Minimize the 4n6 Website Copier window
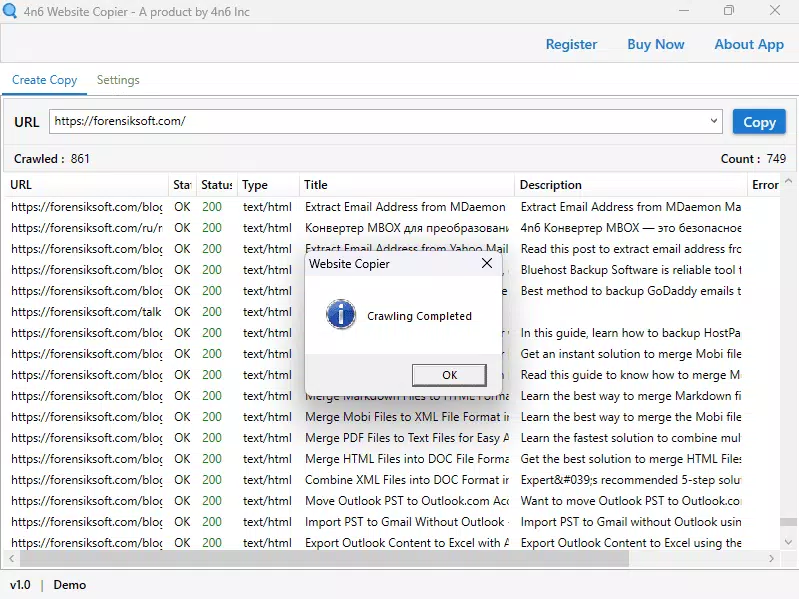The image size is (799, 599). pyautogui.click(x=684, y=10)
